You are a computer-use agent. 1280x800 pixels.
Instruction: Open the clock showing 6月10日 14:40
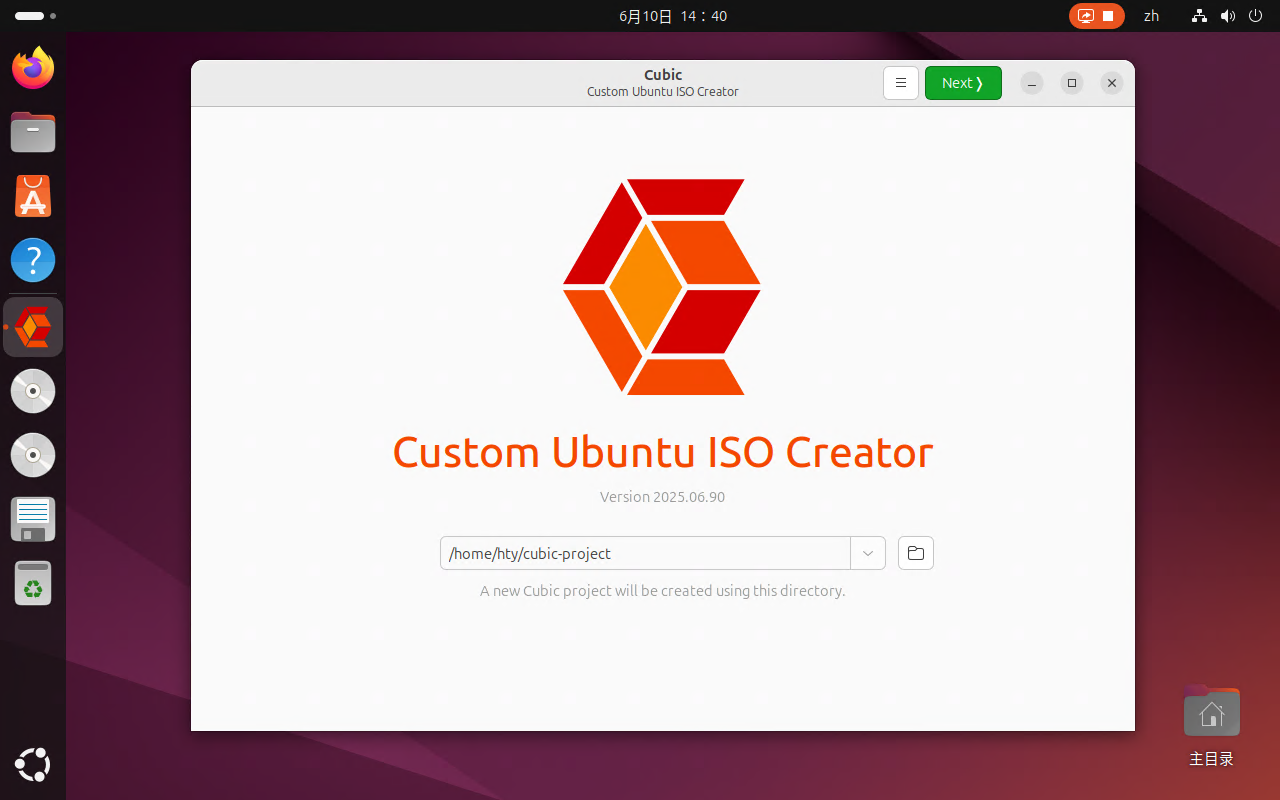click(673, 16)
